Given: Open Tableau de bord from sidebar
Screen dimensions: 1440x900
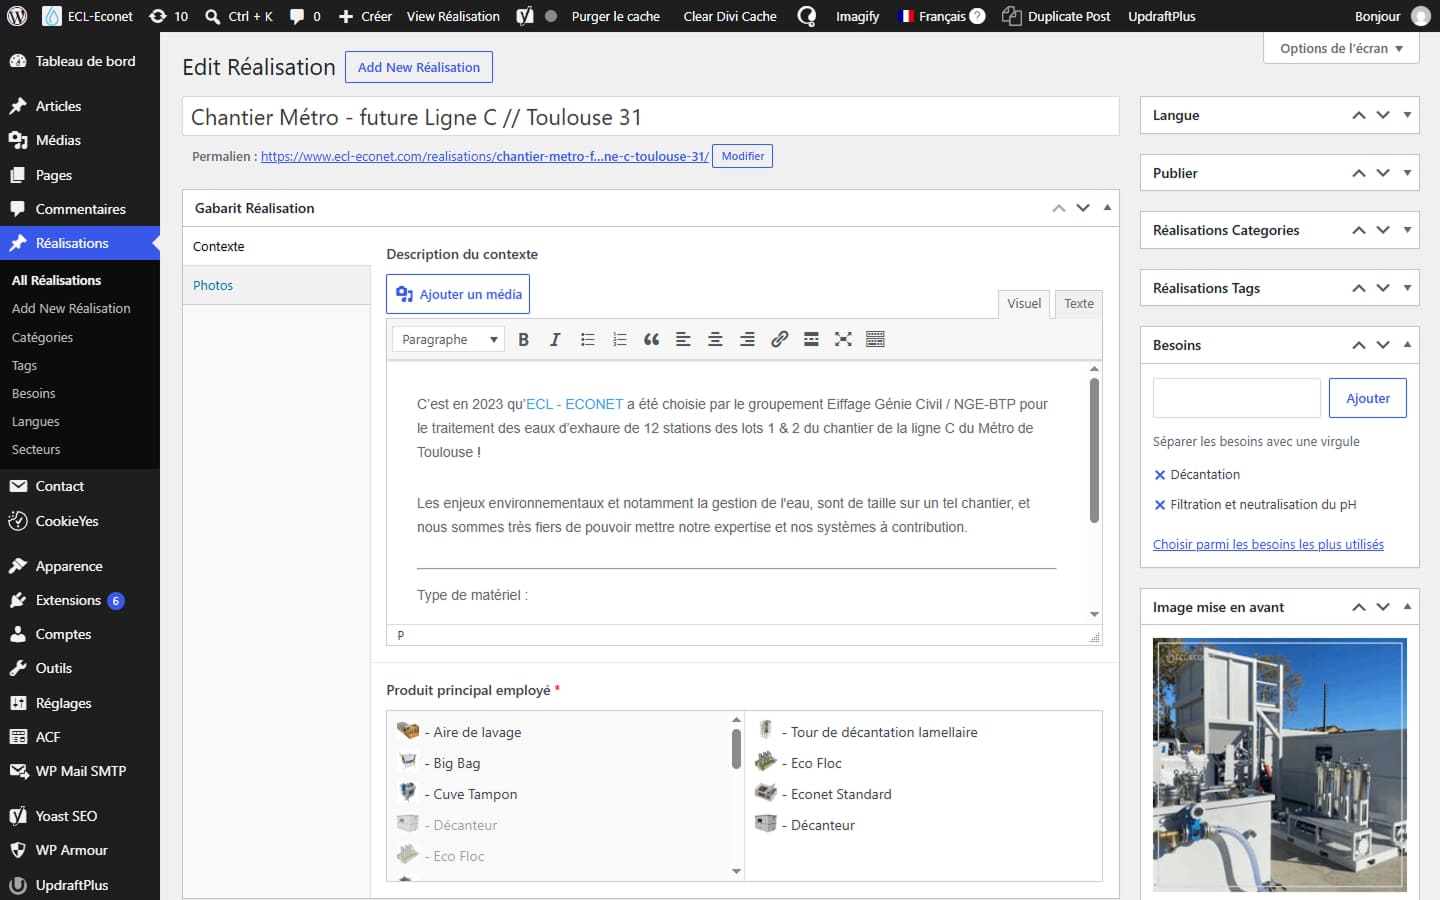Looking at the screenshot, I should tap(80, 61).
